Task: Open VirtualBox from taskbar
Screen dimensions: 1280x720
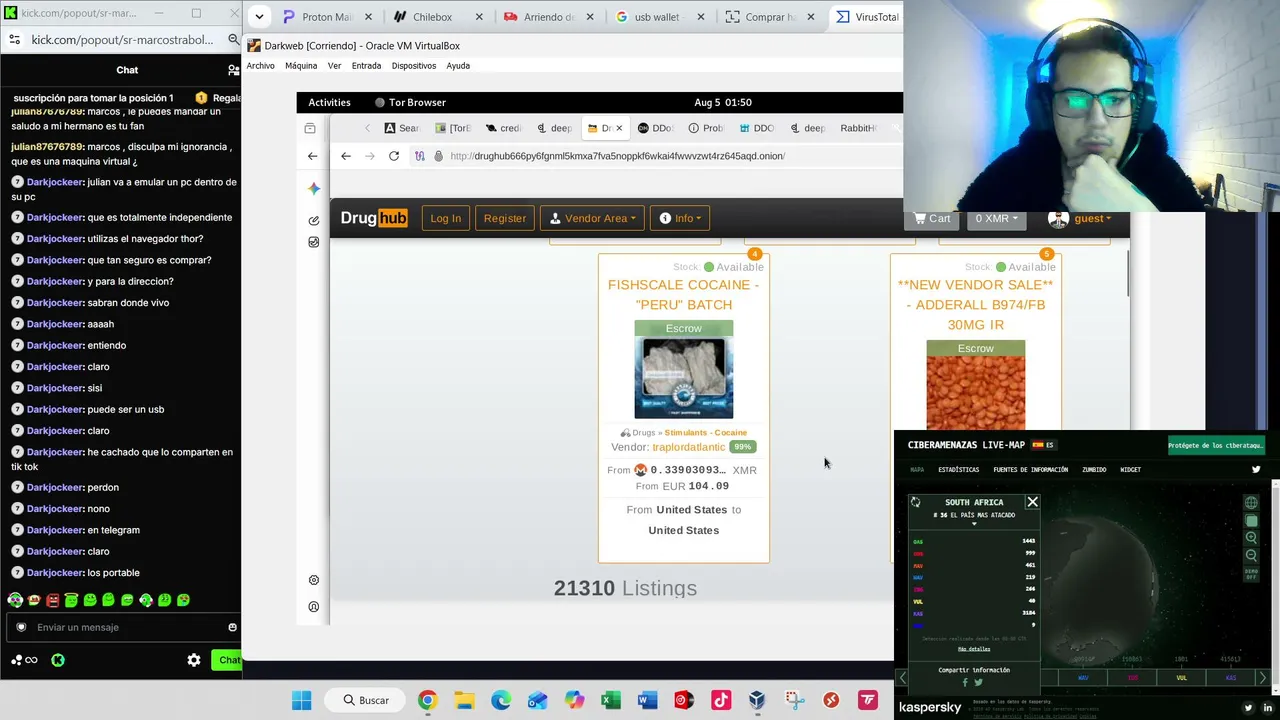Action: tap(757, 700)
